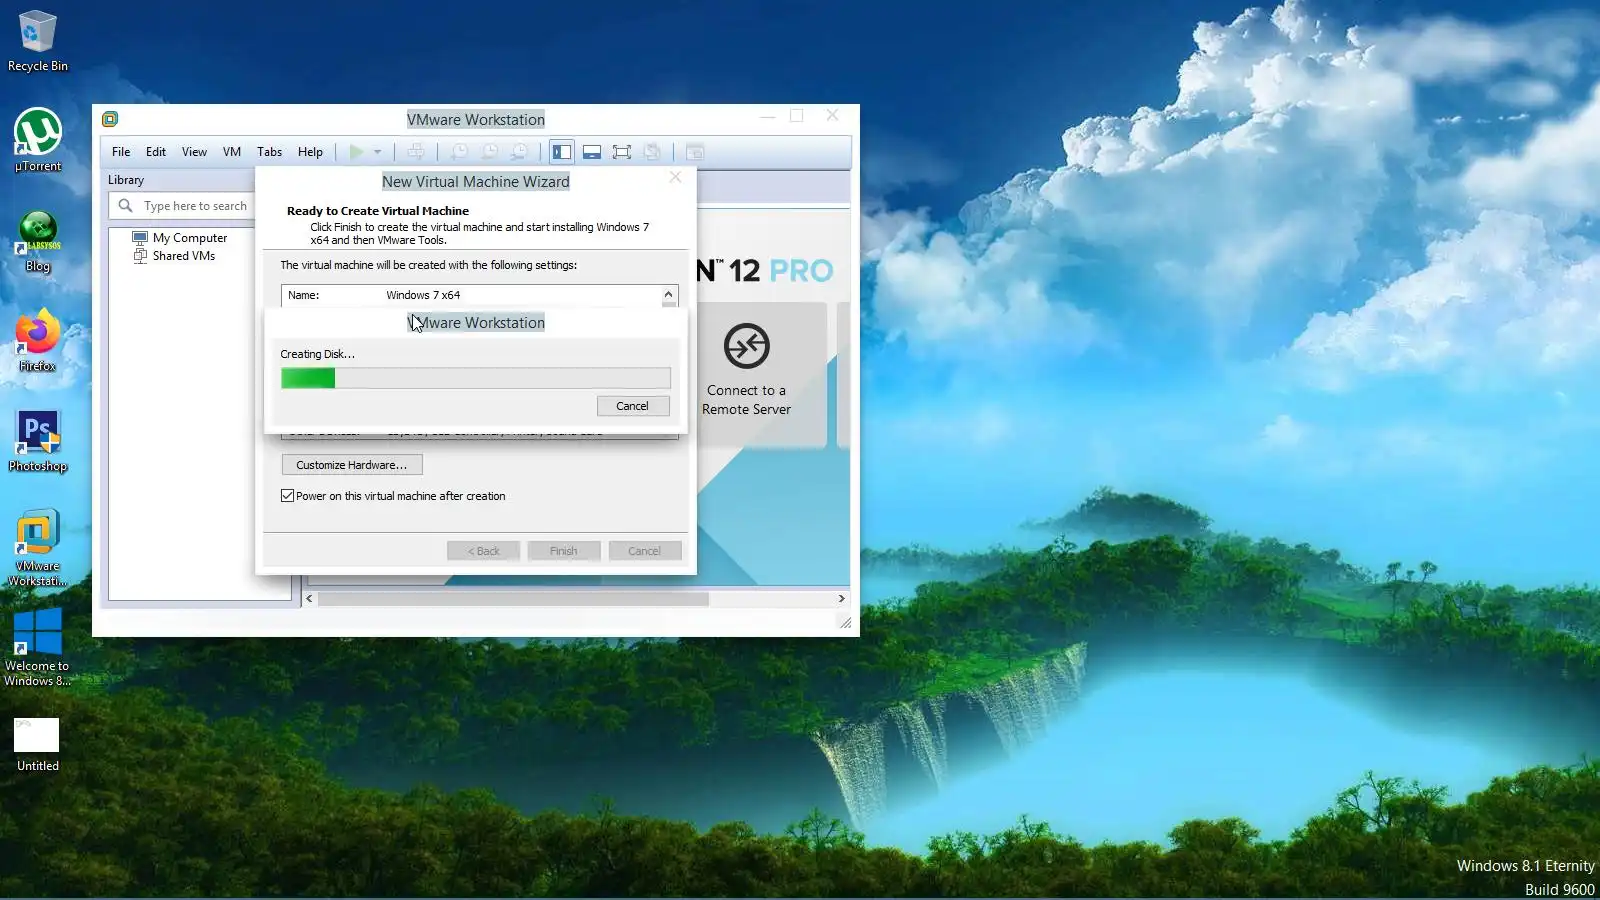Image resolution: width=1600 pixels, height=900 pixels.
Task: Open the Help menu
Action: tap(310, 152)
